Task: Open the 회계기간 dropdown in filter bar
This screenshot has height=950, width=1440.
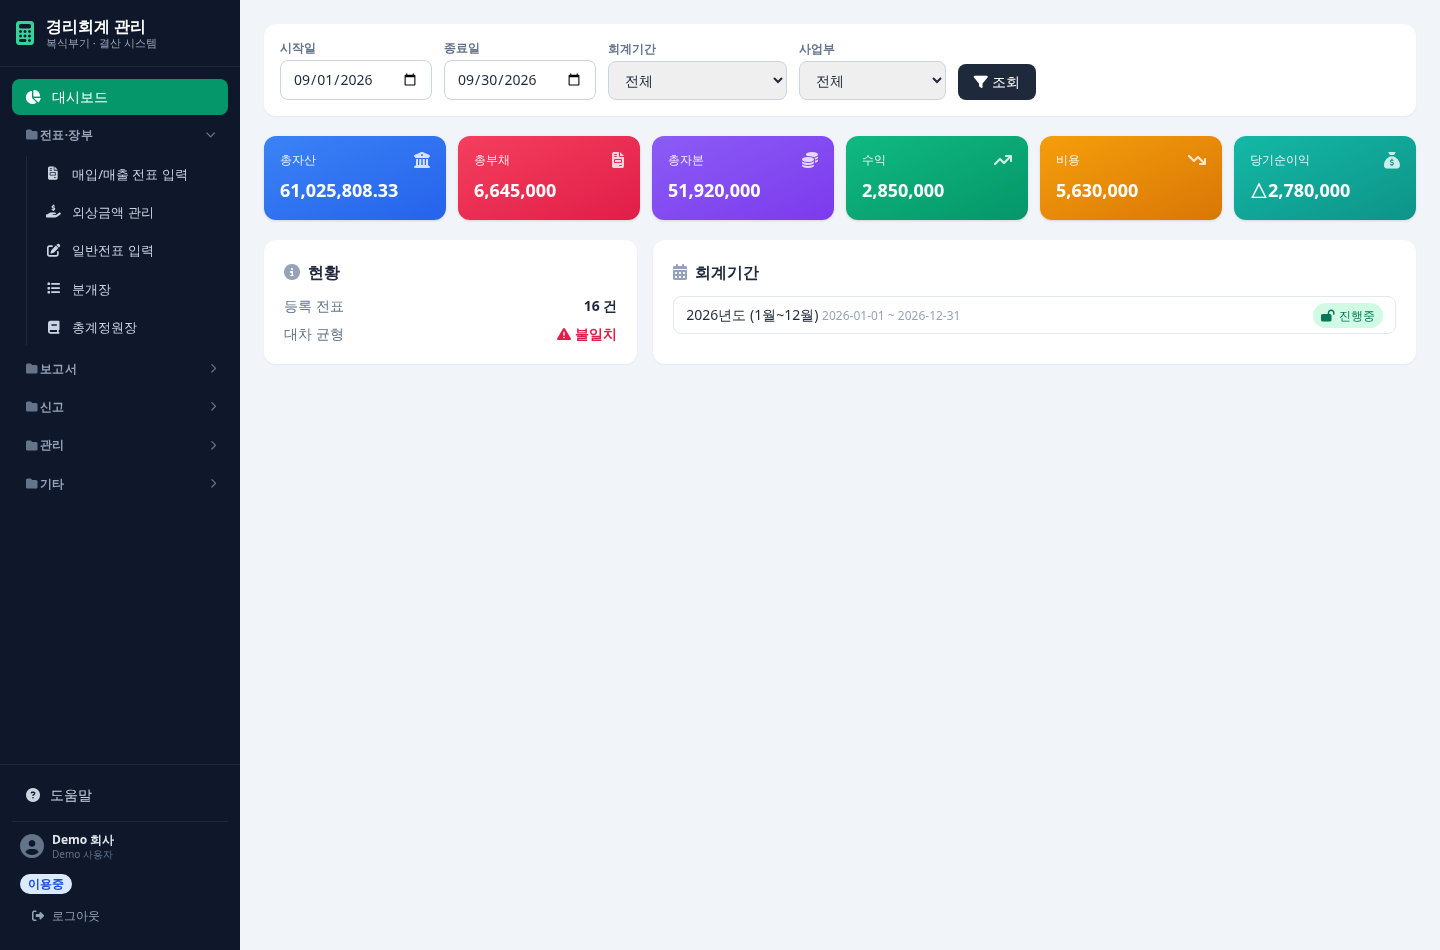Action: coord(697,81)
